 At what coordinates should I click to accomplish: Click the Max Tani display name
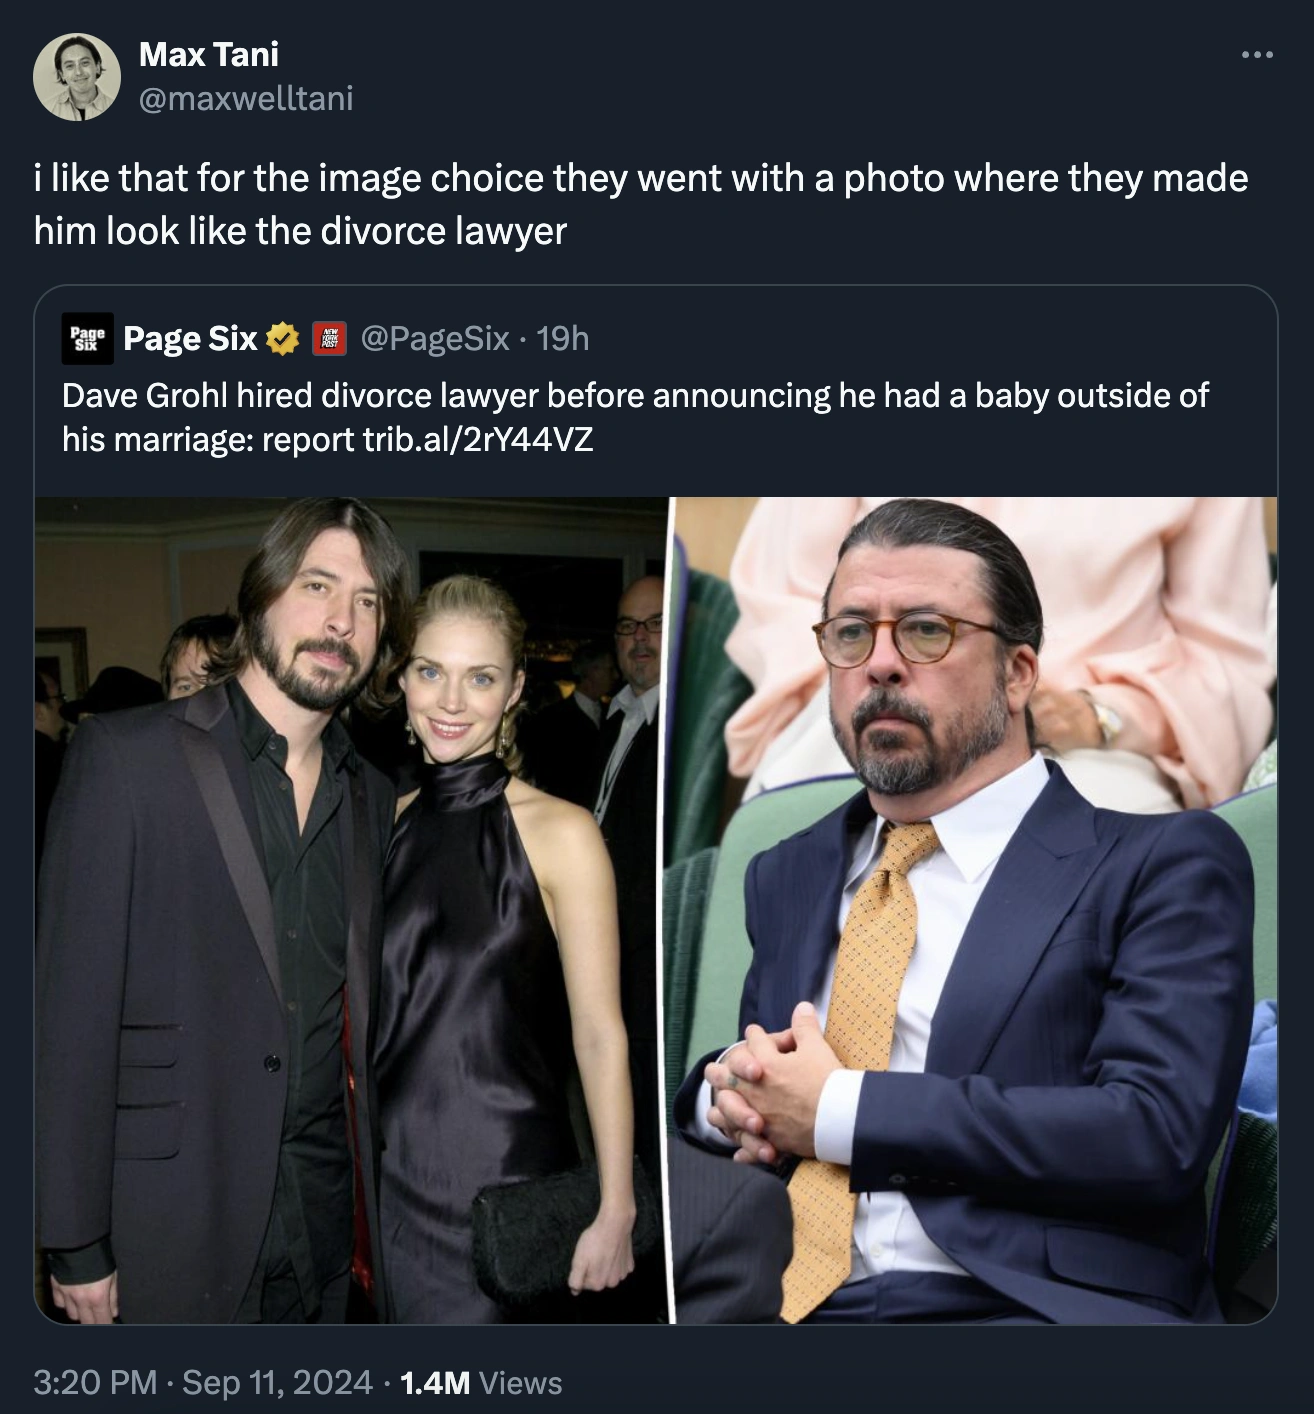click(x=209, y=54)
